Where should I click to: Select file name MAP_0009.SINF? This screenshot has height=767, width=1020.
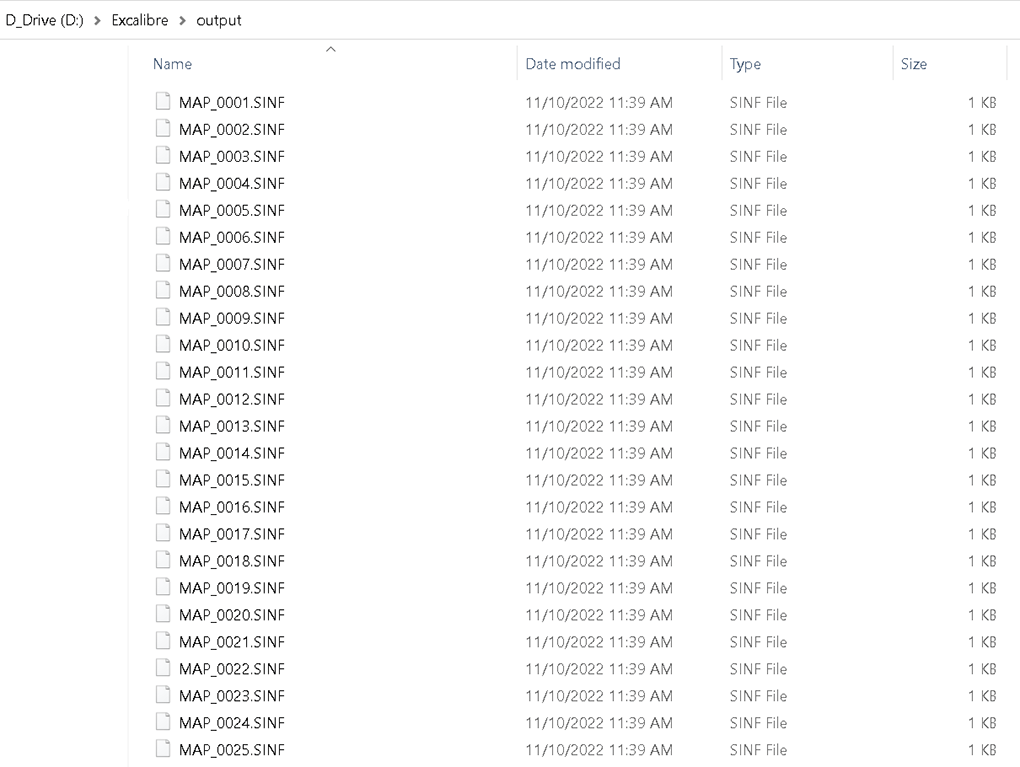point(232,319)
